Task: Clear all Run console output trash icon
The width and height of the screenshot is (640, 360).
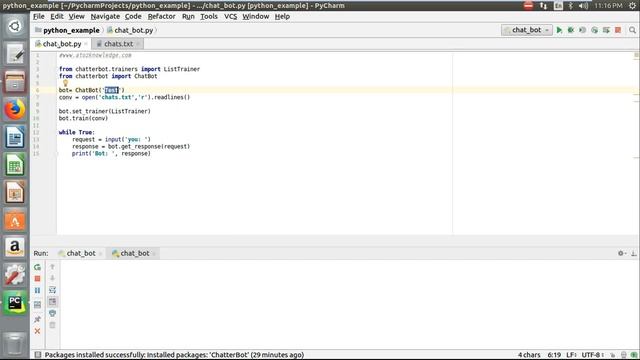Action: 52,325
